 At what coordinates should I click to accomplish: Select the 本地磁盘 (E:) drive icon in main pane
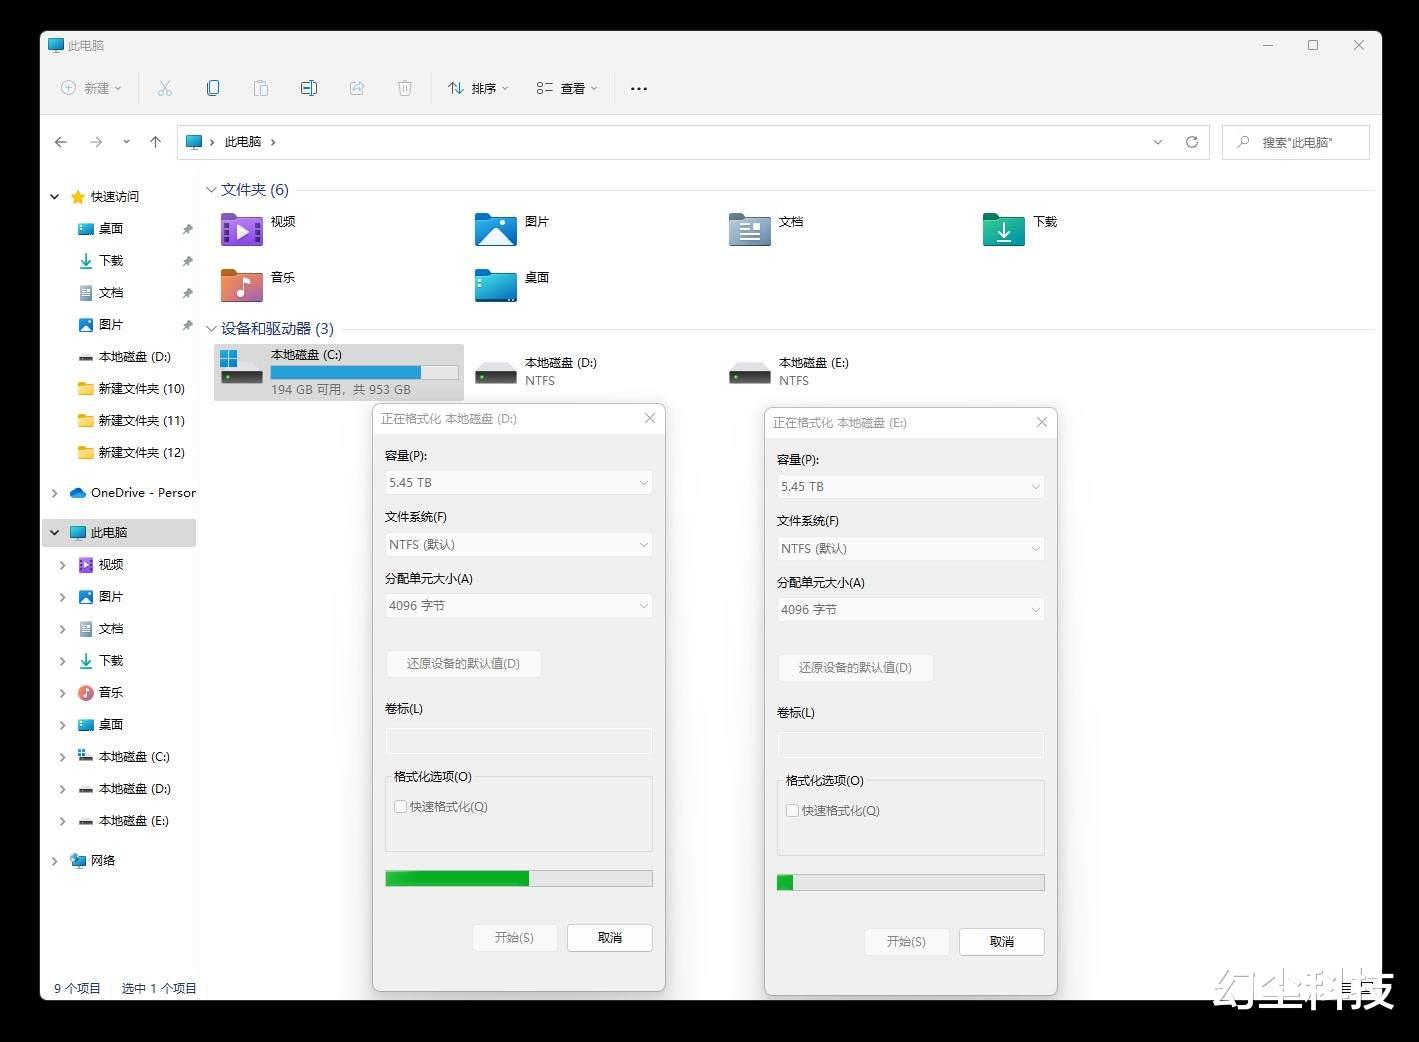point(749,373)
